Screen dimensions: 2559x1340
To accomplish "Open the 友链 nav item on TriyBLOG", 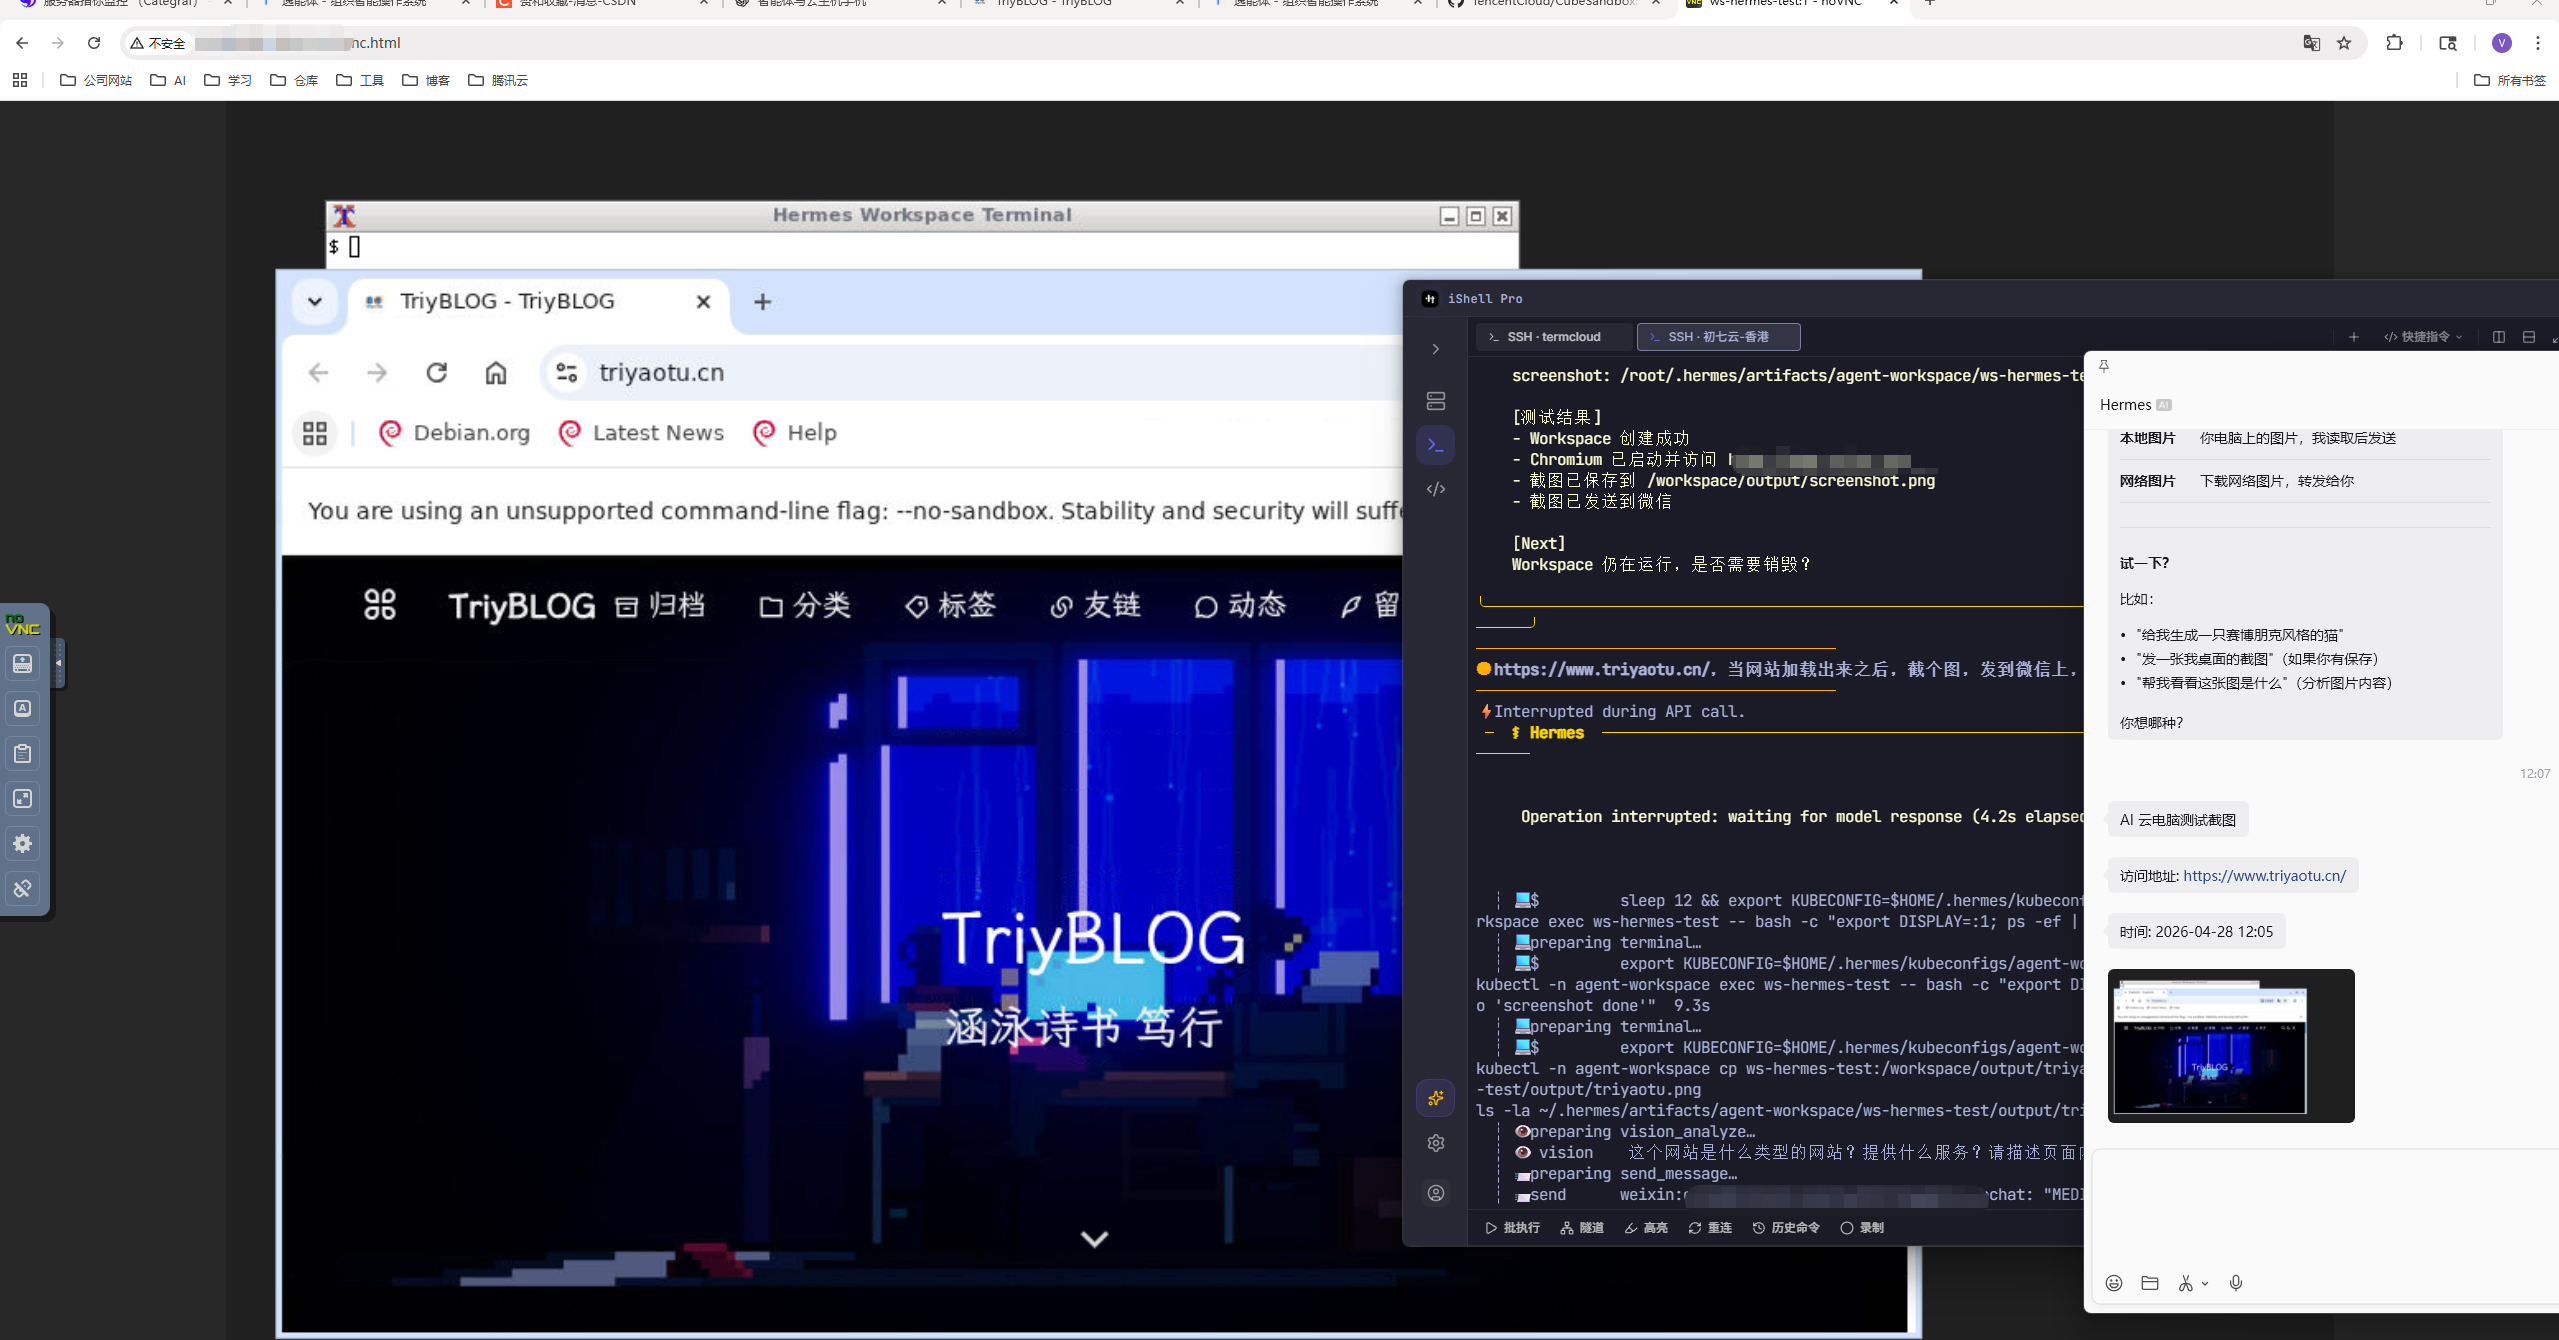I will point(1095,605).
